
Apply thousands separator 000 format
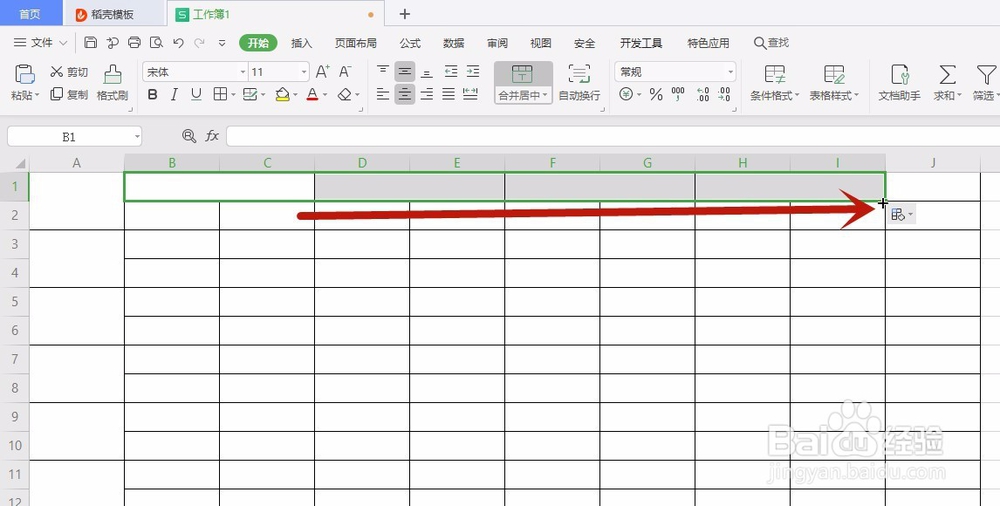point(678,94)
